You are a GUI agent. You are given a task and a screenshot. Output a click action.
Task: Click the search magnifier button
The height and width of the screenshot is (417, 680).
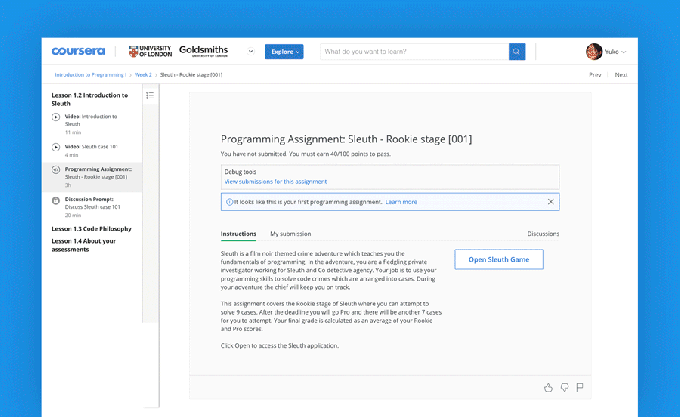(x=517, y=51)
